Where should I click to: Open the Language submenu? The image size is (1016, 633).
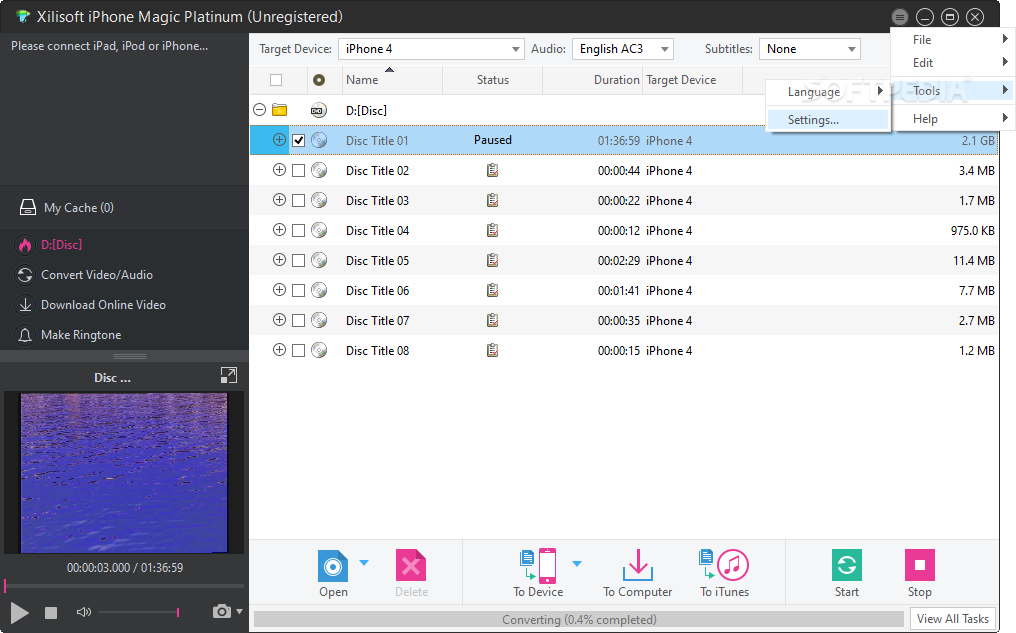point(827,92)
